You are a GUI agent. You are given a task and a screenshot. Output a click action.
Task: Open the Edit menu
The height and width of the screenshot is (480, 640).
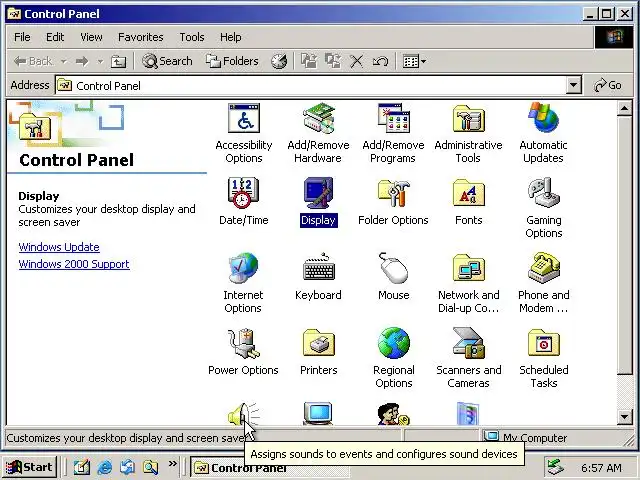pyautogui.click(x=55, y=37)
